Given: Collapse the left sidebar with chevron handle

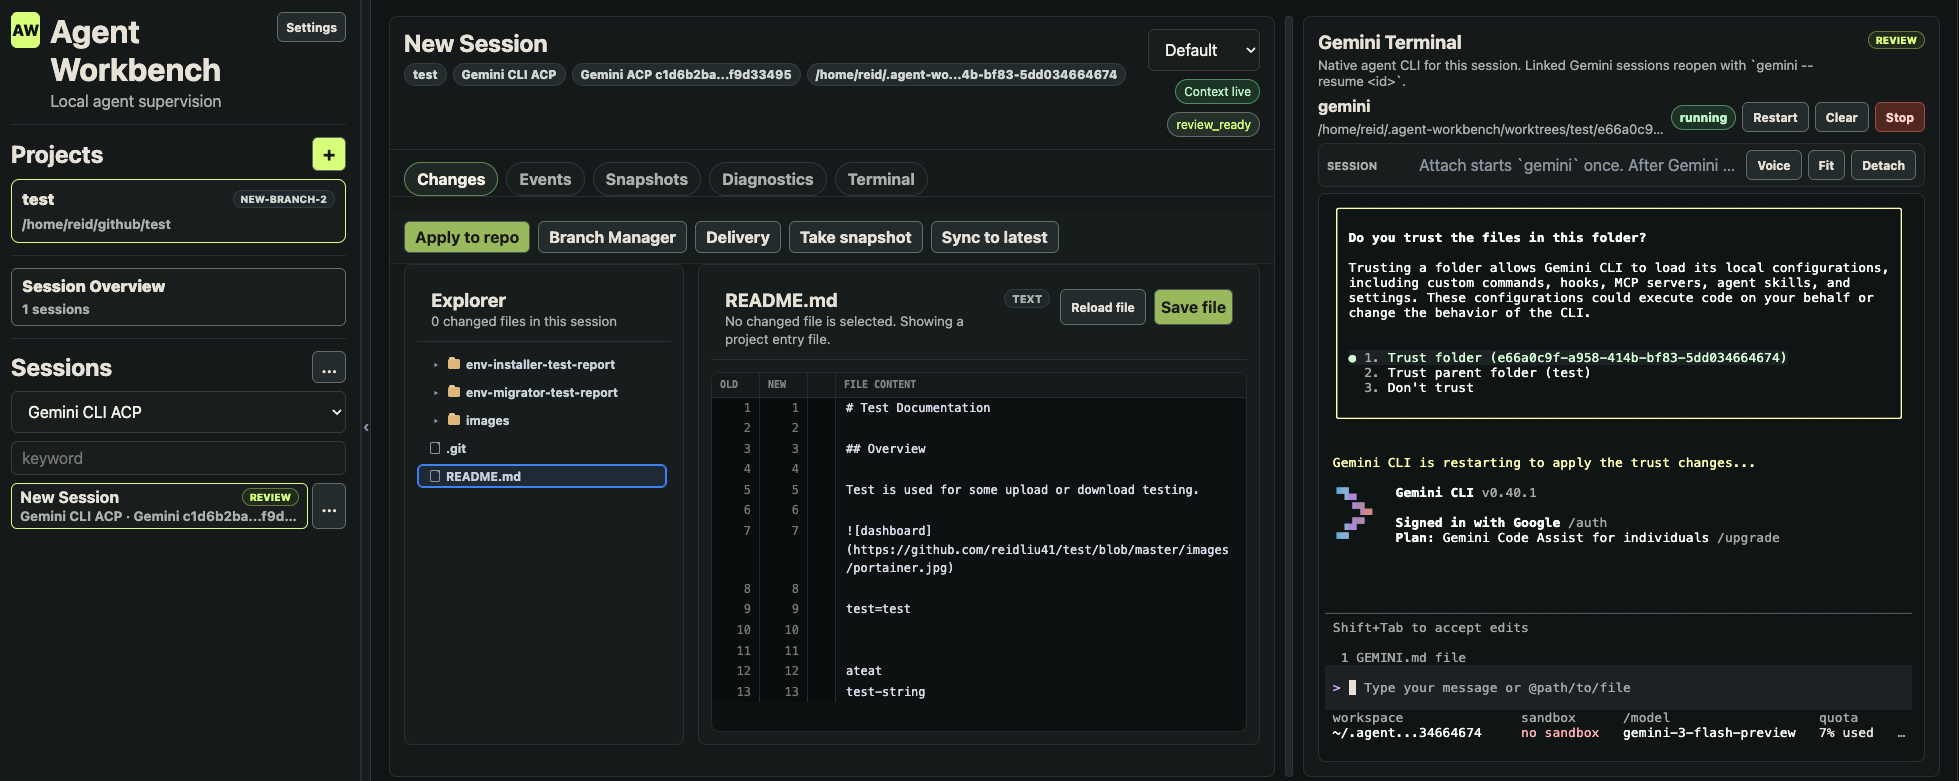Looking at the screenshot, I should coord(366,427).
